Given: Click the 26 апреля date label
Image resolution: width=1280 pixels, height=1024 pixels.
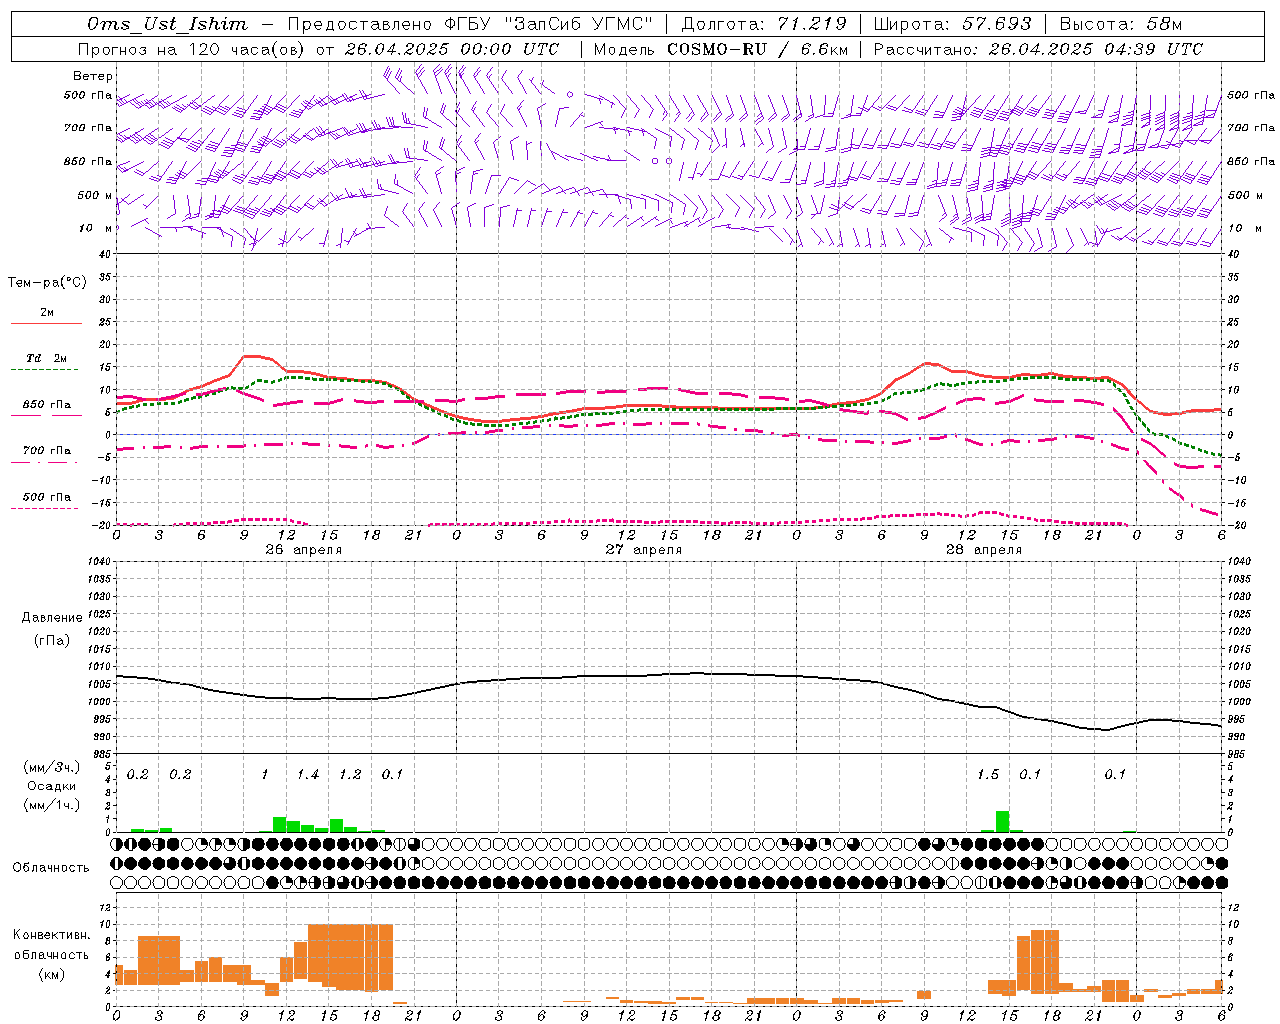Looking at the screenshot, I should tap(303, 550).
